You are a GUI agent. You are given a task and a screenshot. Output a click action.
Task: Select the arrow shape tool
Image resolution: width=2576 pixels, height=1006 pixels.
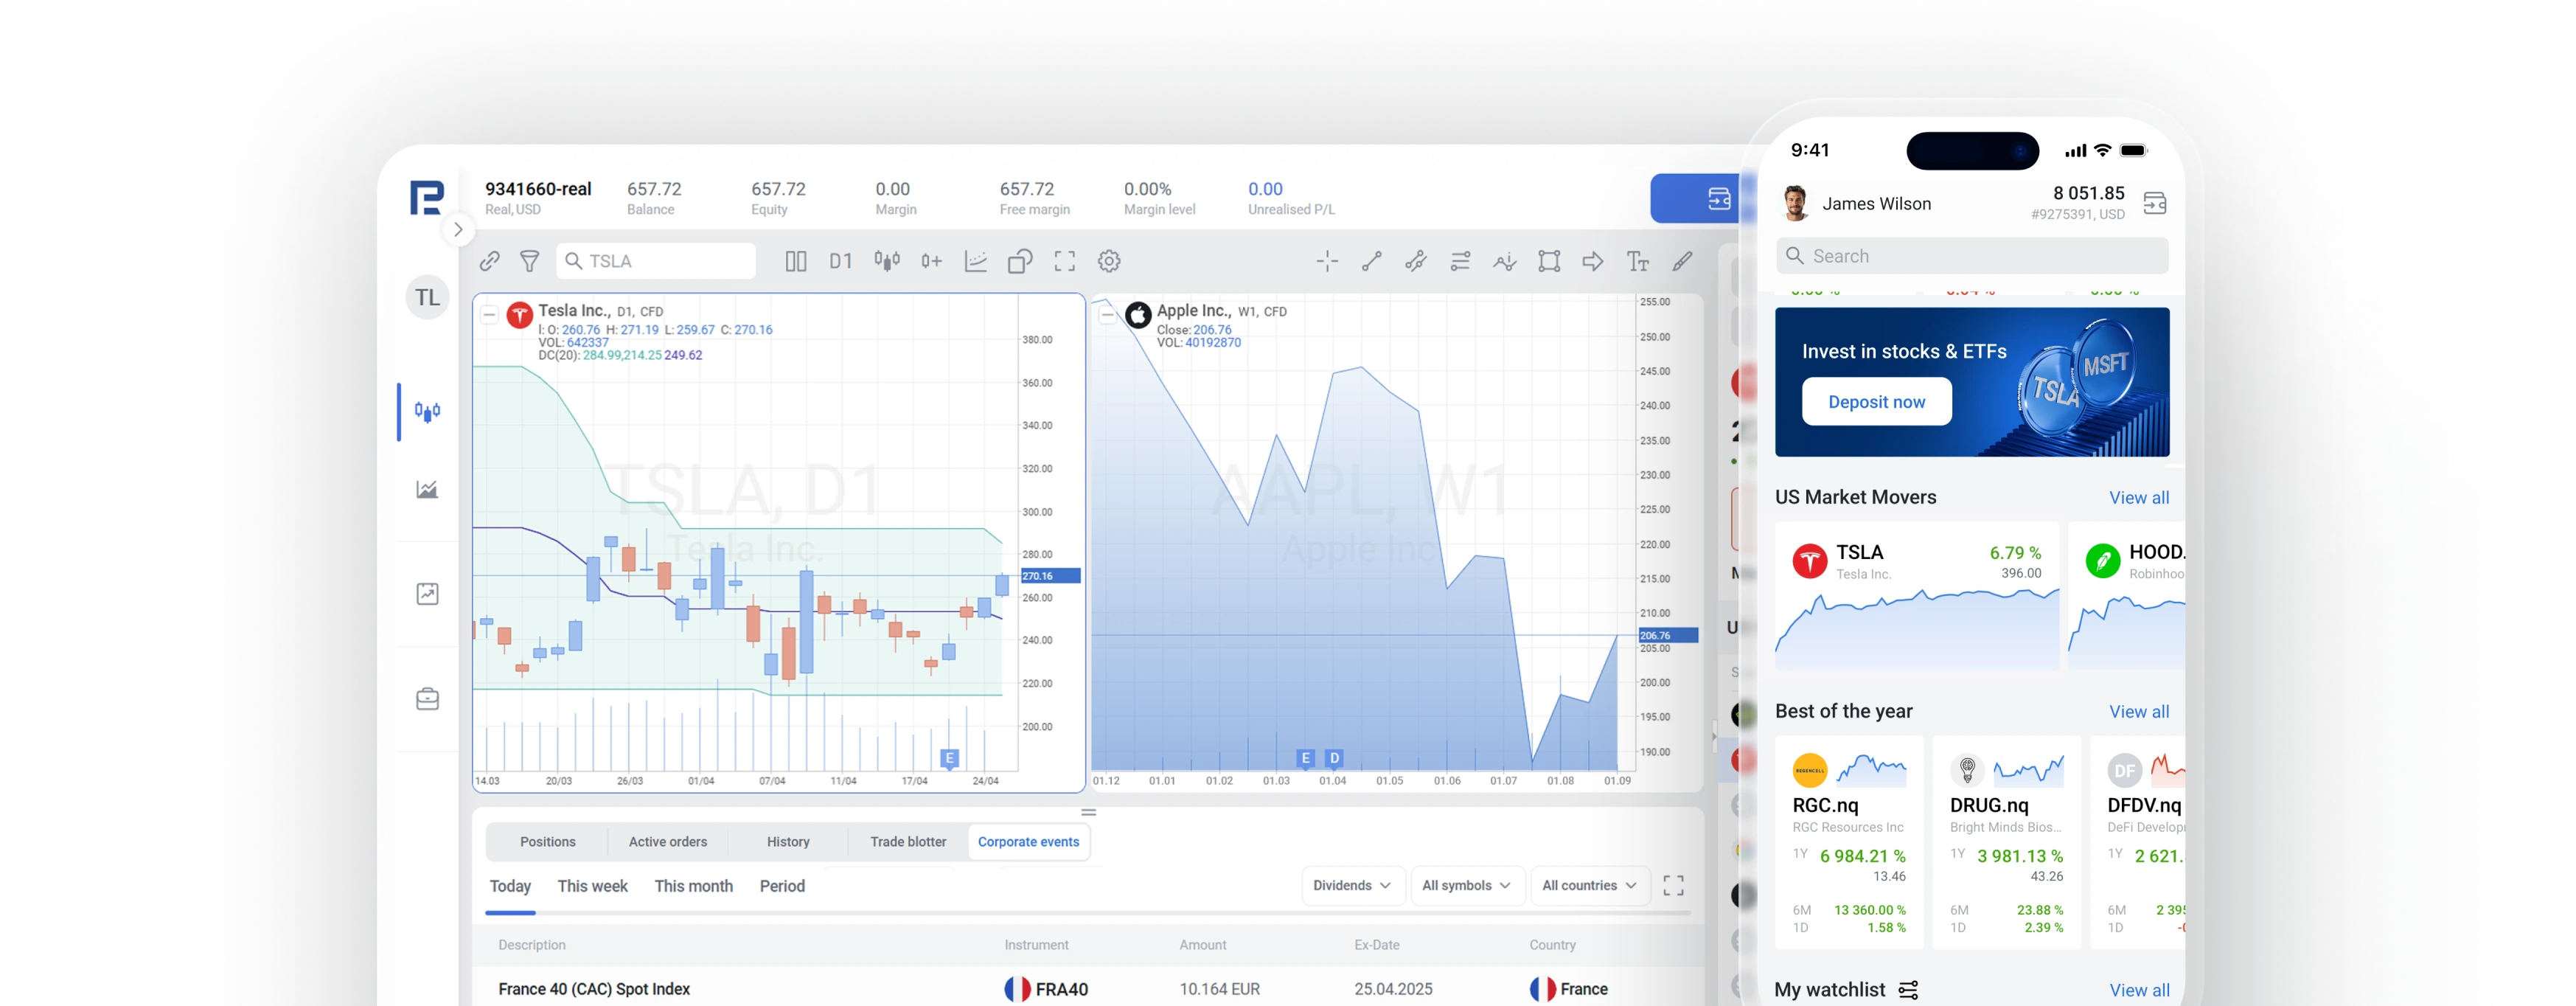(x=1593, y=261)
